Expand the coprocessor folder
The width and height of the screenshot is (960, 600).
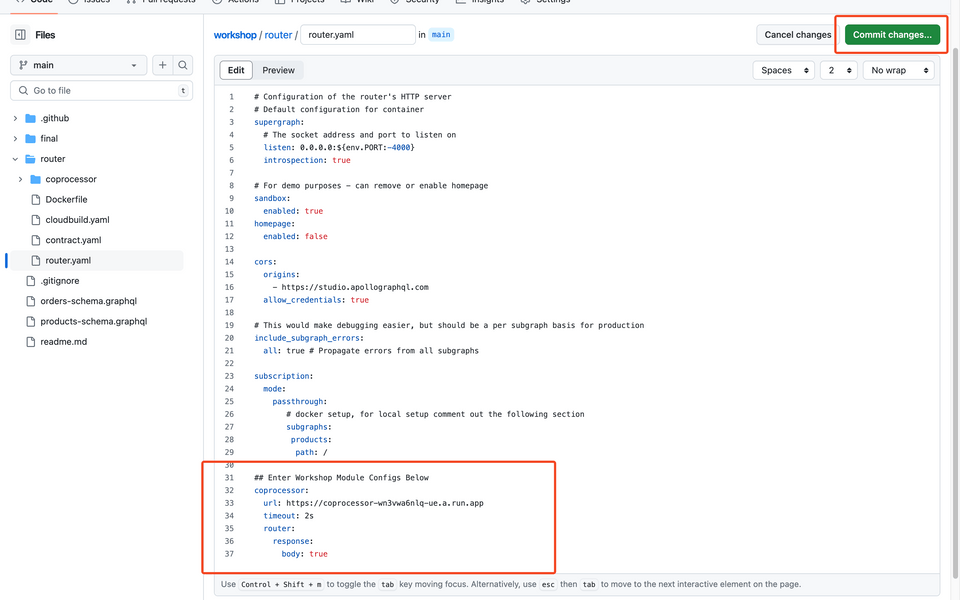tap(20, 179)
